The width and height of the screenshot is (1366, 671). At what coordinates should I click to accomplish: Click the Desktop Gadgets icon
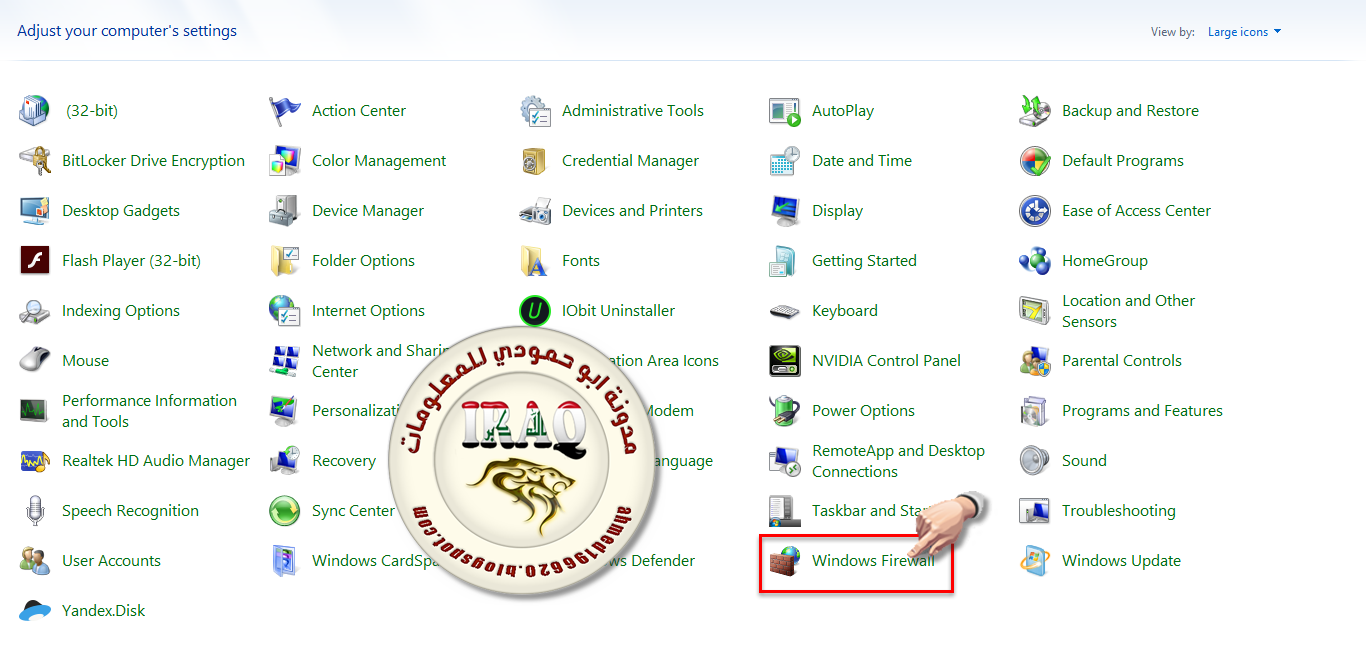[35, 211]
